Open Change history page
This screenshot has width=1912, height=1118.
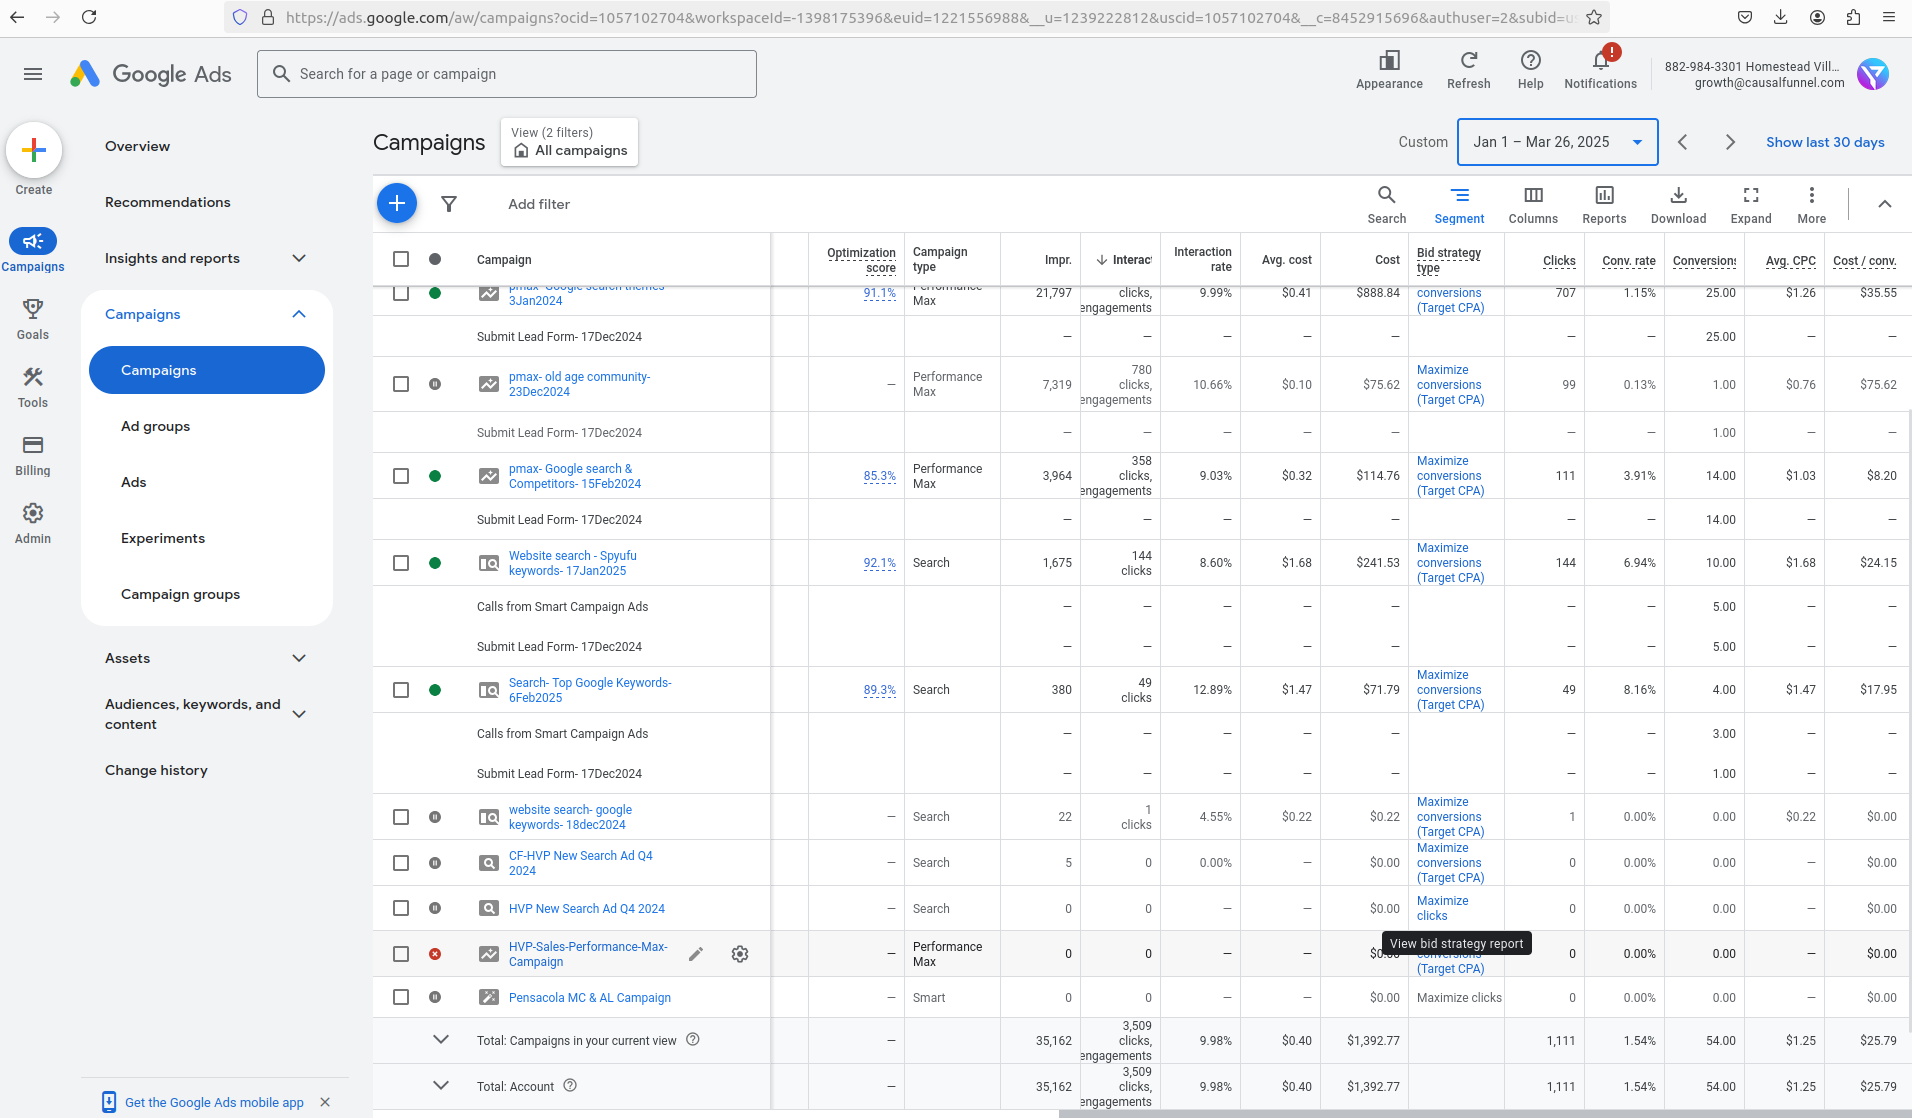[156, 770]
